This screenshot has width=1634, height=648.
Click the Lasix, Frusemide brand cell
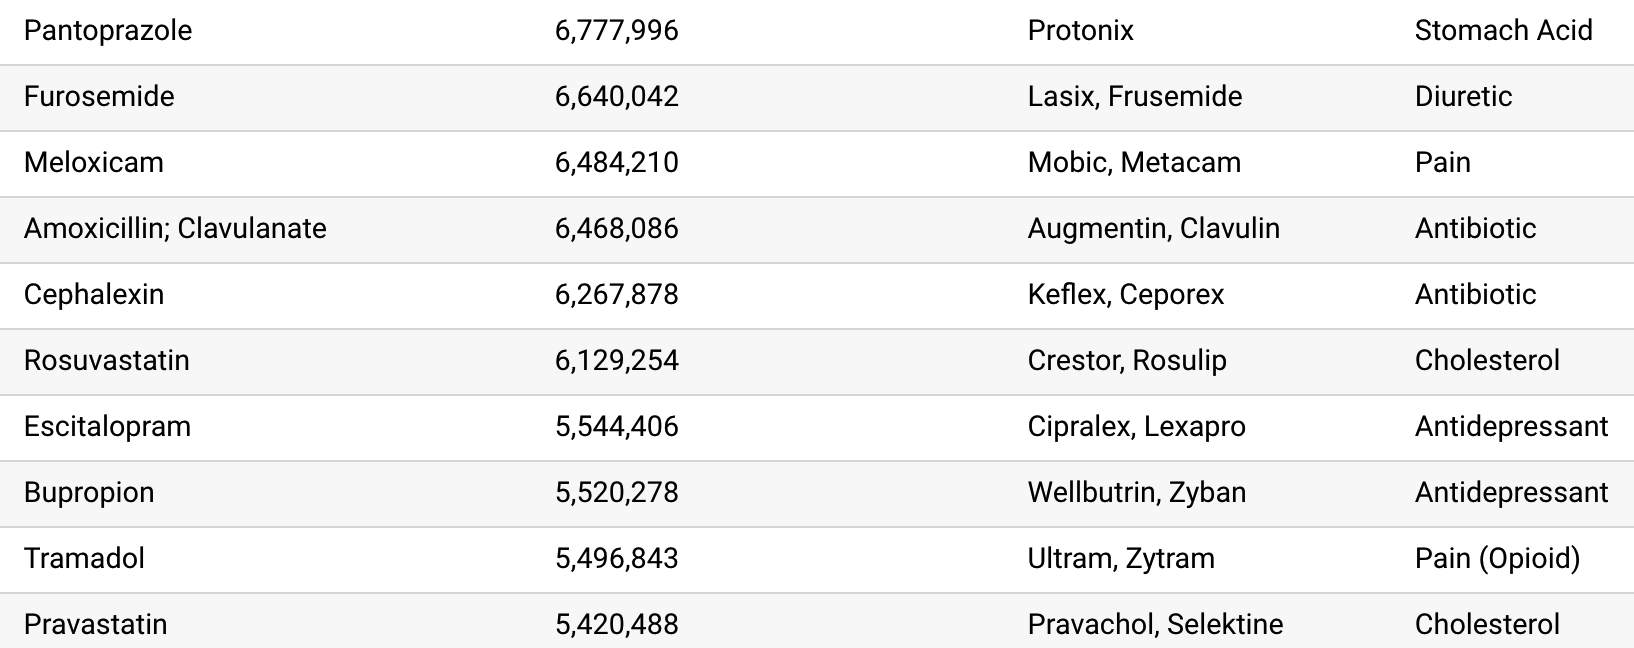point(1135,97)
